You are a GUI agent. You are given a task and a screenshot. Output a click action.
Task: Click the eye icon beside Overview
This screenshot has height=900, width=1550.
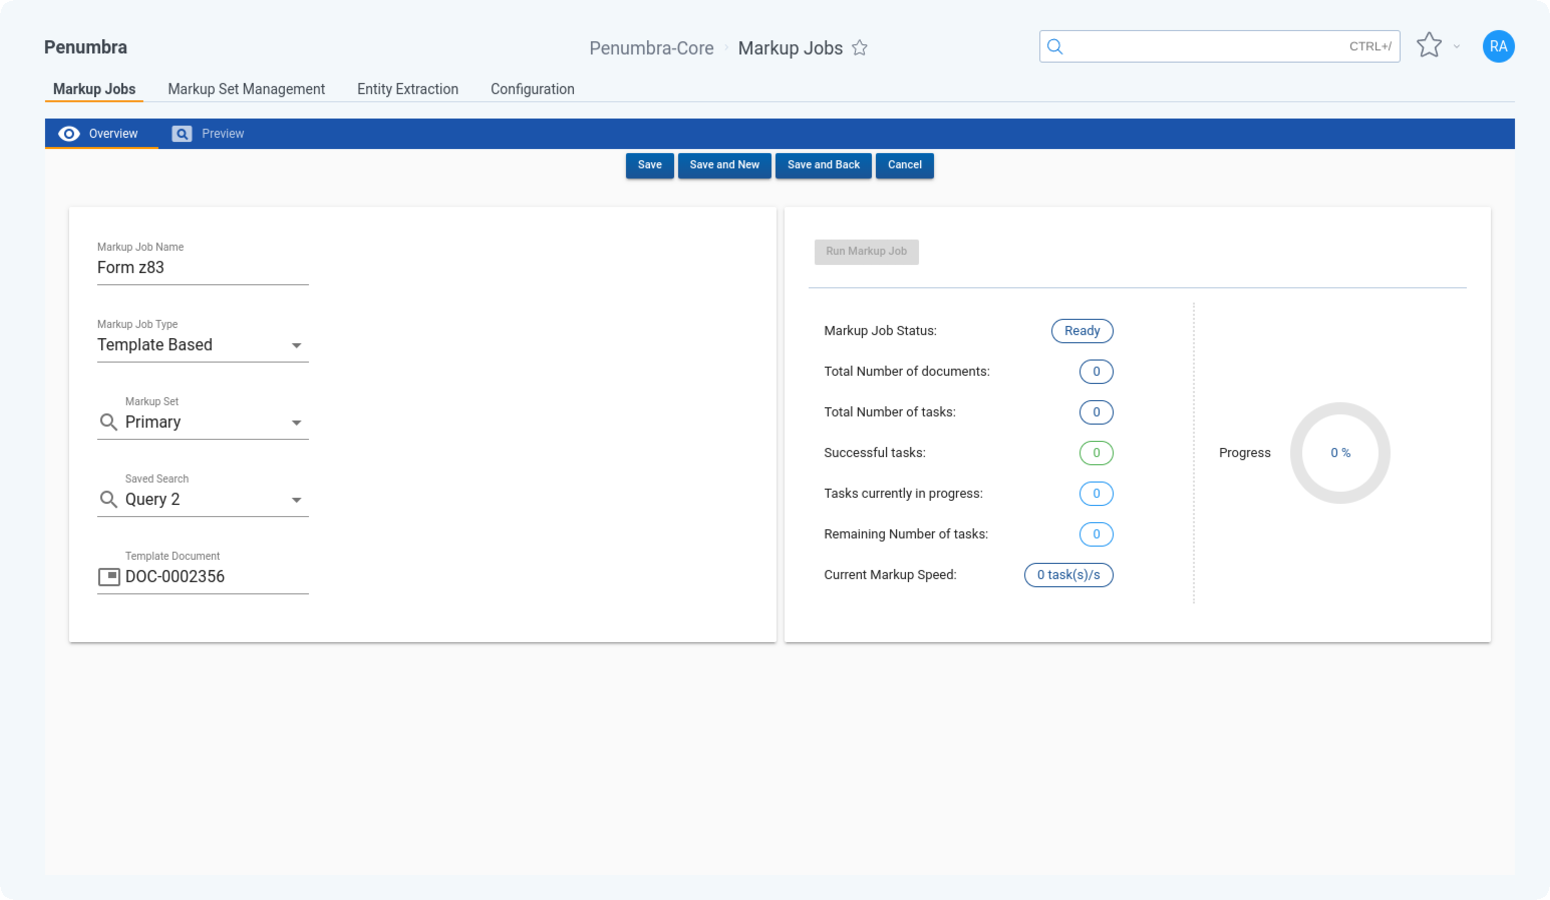(69, 134)
